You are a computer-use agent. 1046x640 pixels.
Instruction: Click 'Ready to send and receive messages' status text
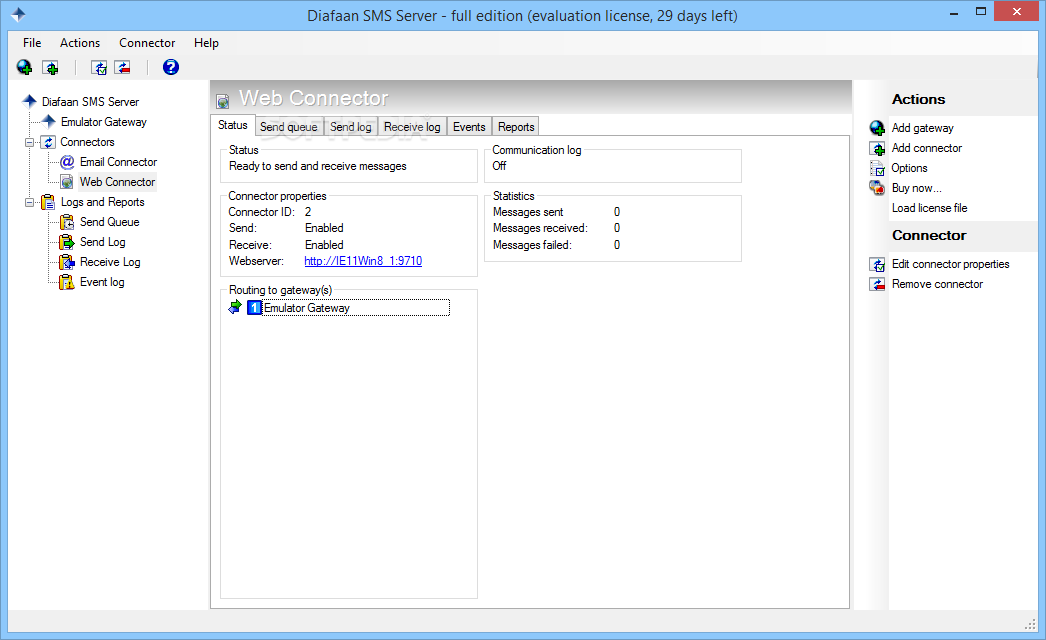(x=318, y=166)
